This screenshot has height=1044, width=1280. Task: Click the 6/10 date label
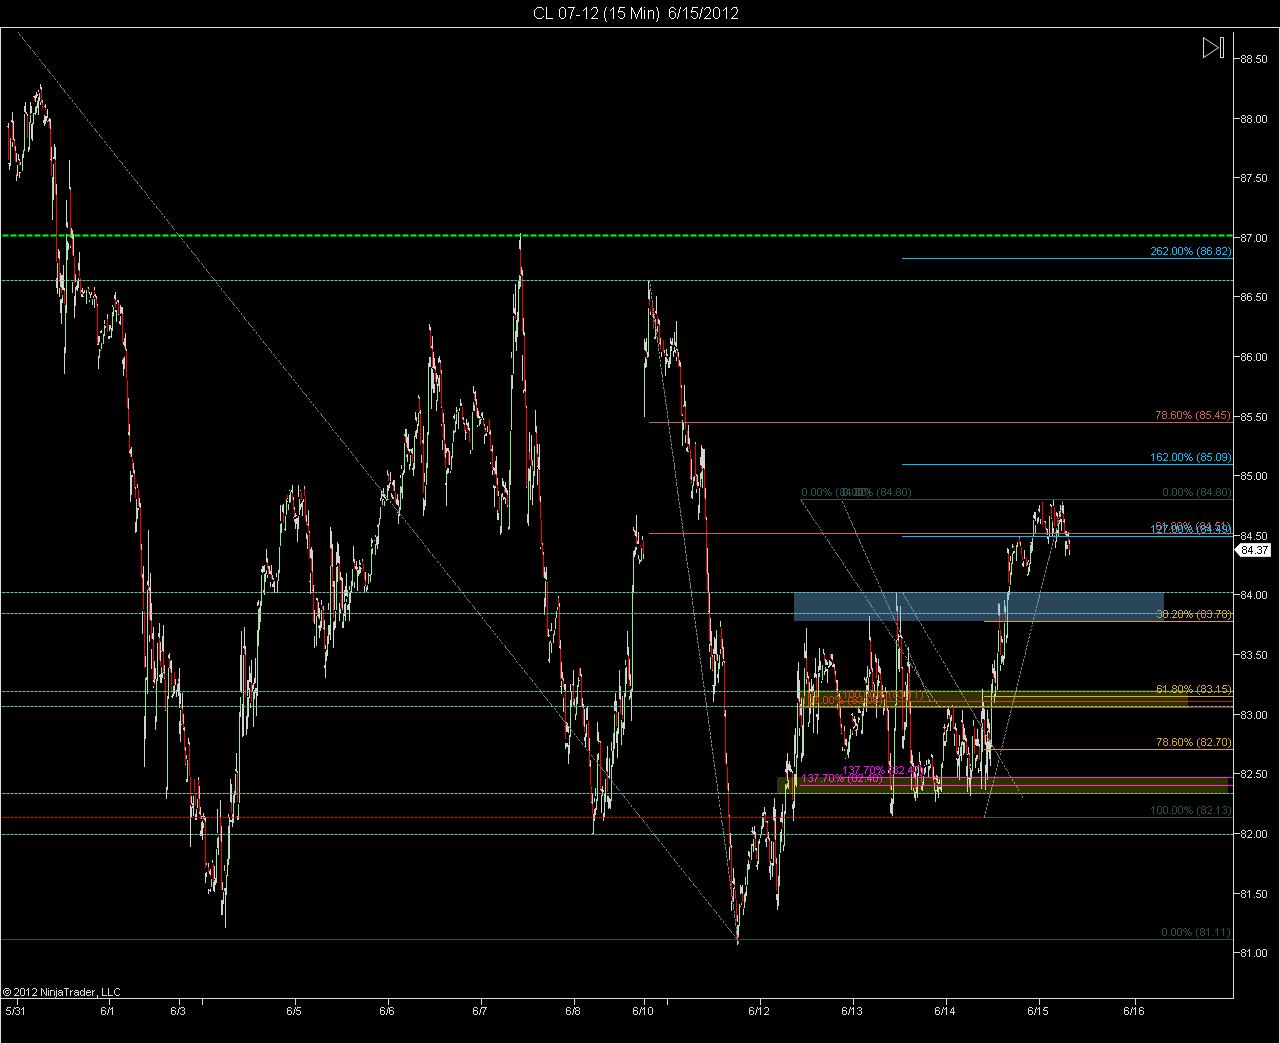pos(644,1011)
